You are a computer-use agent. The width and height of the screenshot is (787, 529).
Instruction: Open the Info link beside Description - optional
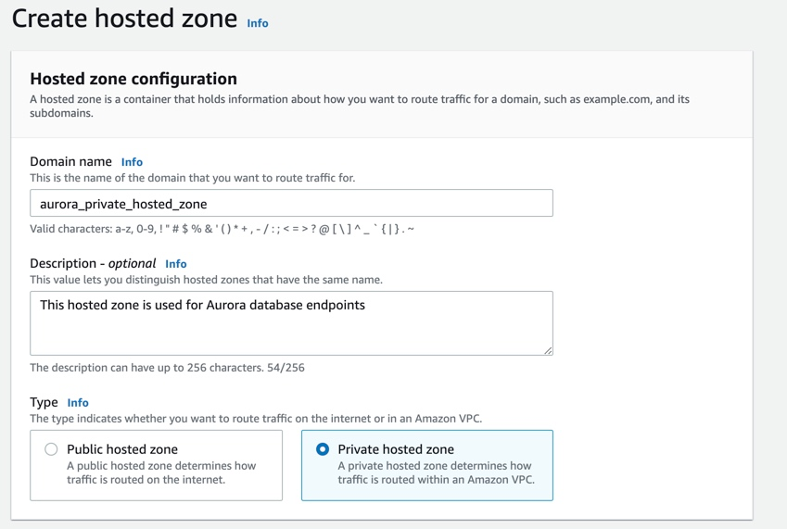tap(176, 264)
